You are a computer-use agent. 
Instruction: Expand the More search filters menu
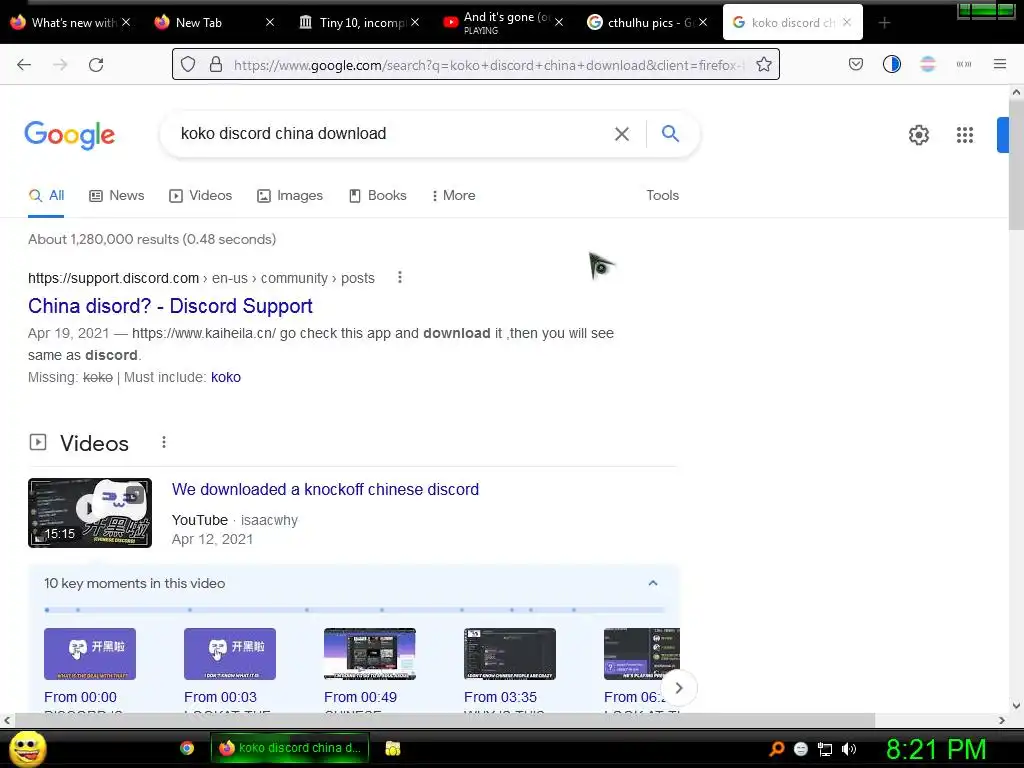click(x=453, y=195)
